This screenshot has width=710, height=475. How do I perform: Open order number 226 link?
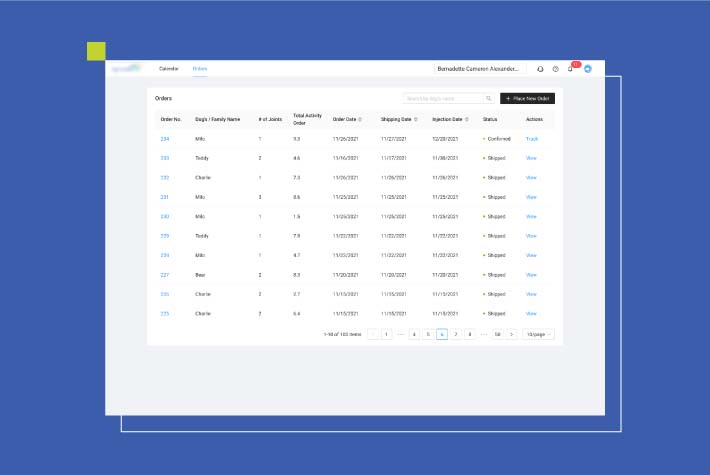[x=165, y=294]
